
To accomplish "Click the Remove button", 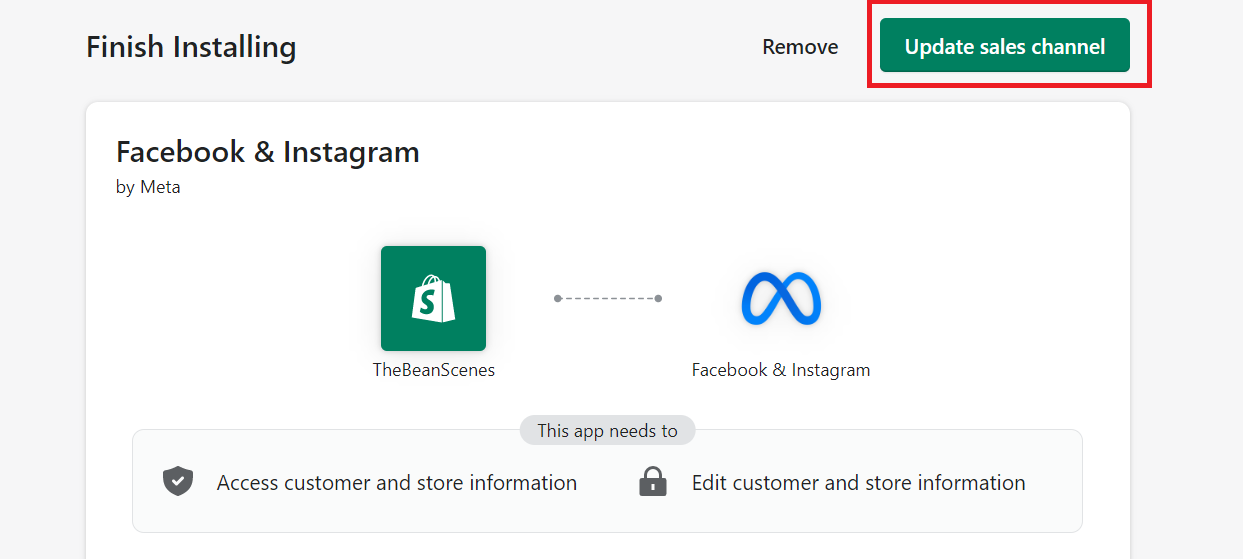I will point(800,47).
